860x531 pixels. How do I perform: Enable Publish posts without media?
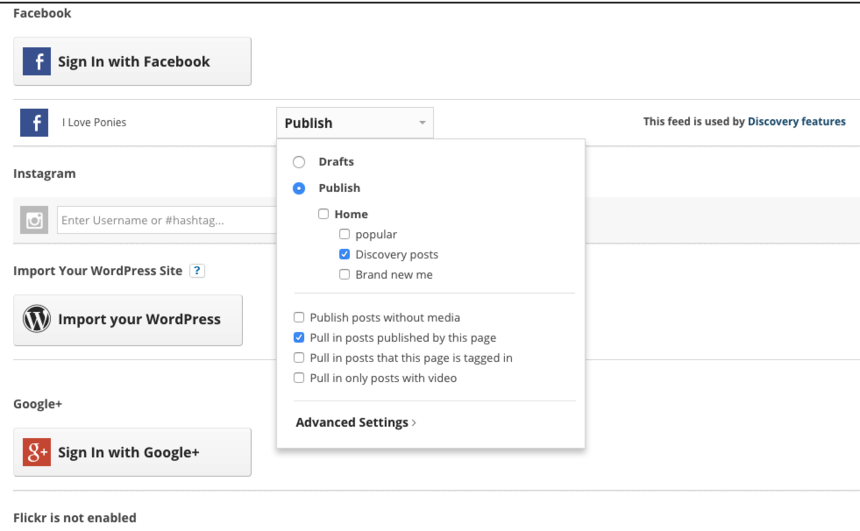299,318
